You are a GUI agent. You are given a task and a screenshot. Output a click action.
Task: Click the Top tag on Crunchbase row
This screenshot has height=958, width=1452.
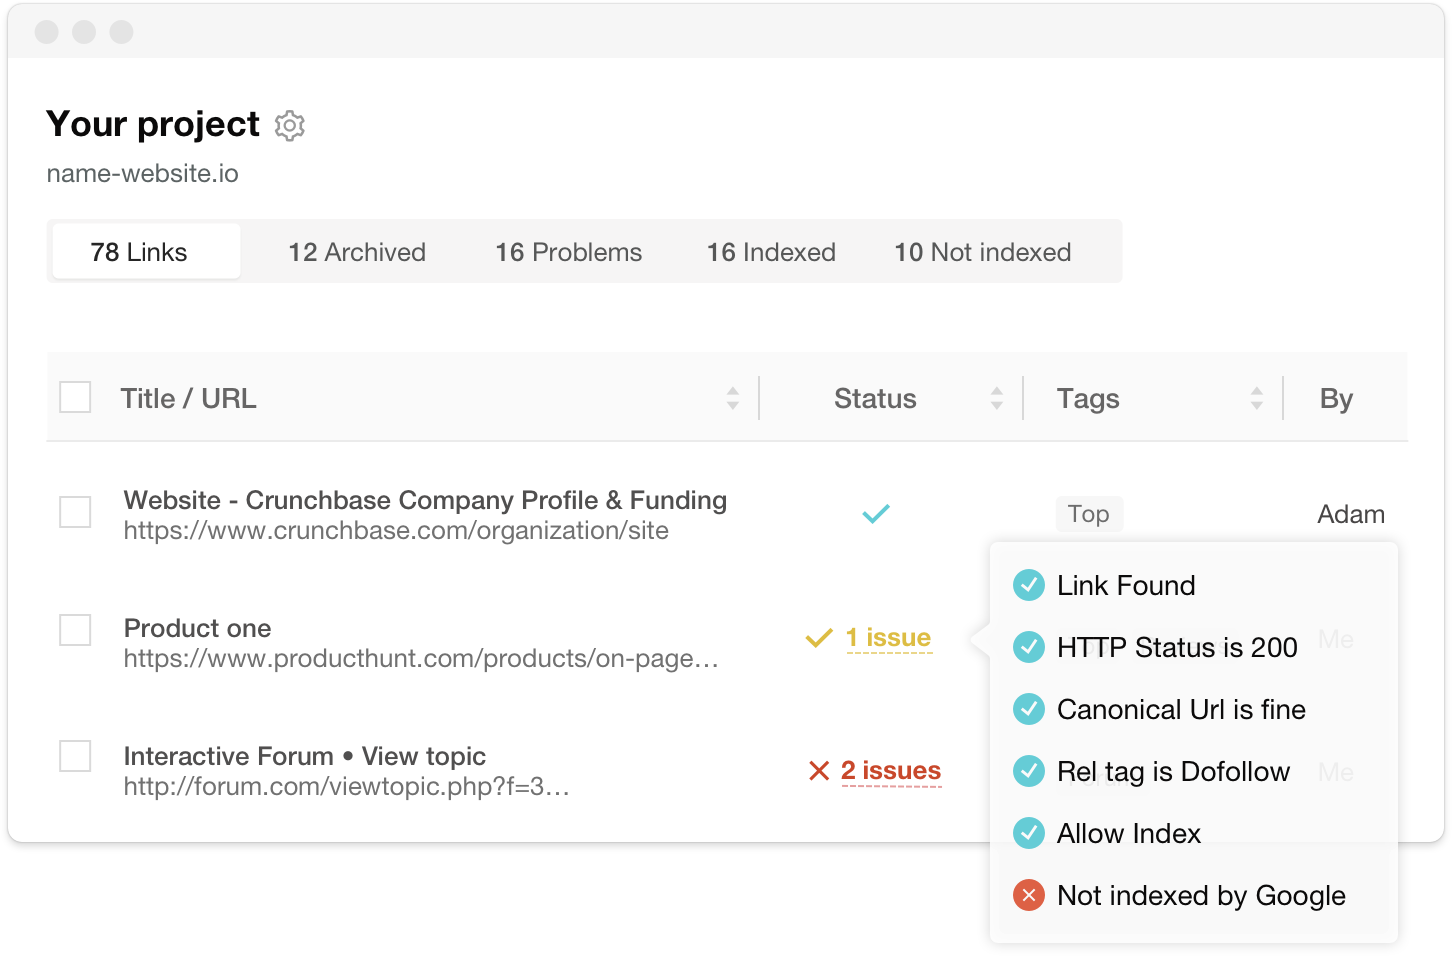coord(1088,514)
